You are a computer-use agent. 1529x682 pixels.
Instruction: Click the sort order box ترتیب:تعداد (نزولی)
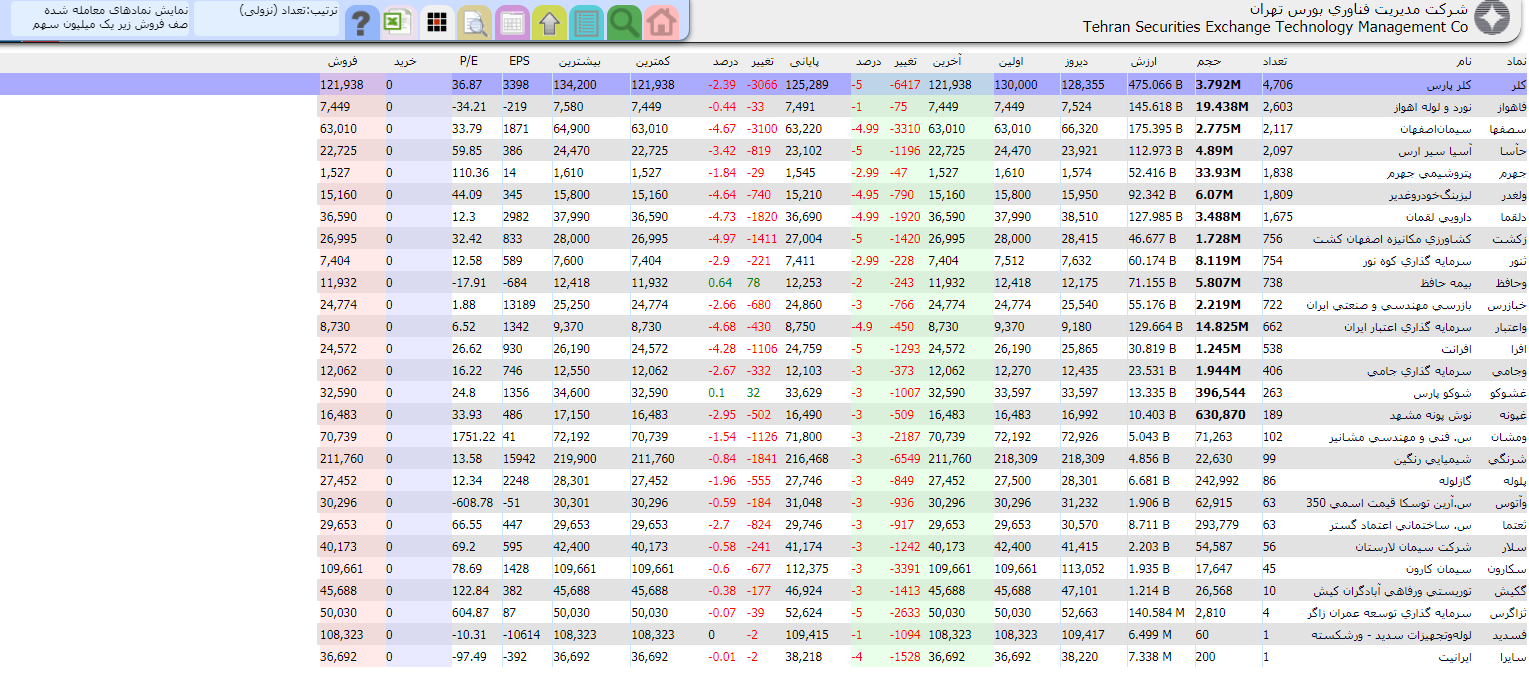[267, 19]
